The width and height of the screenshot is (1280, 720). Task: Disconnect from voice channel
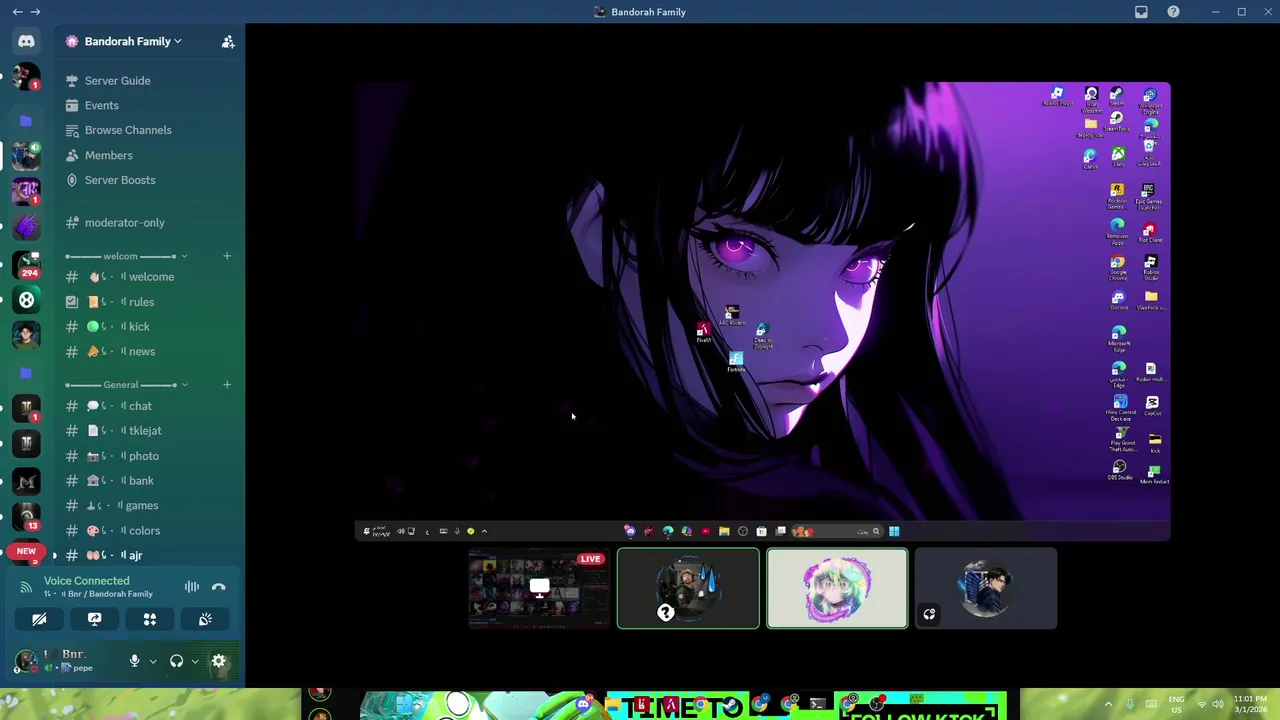[219, 587]
